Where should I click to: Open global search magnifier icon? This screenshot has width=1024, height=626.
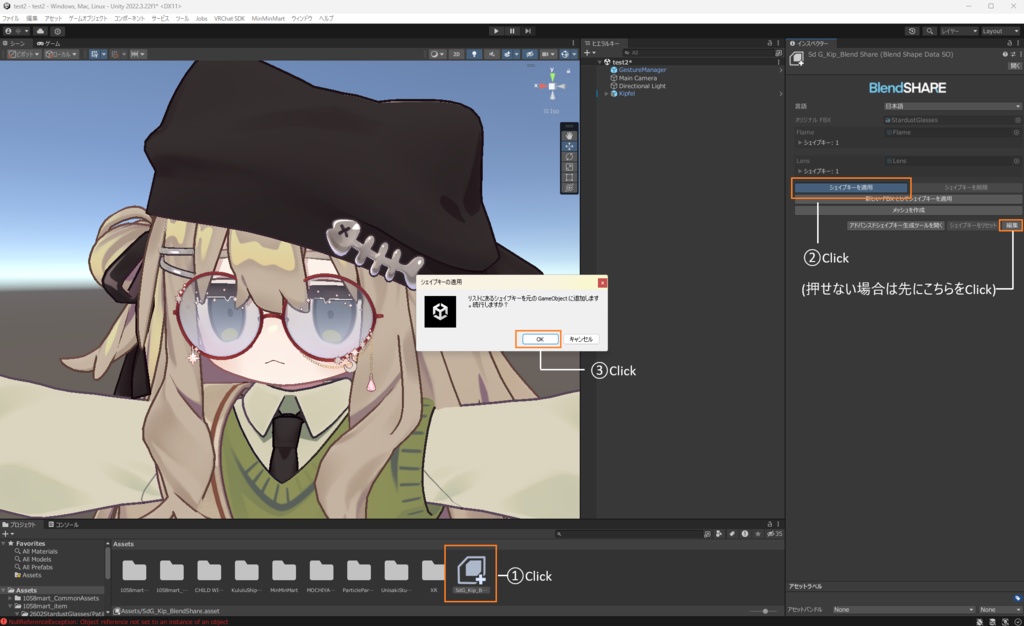pyautogui.click(x=929, y=31)
